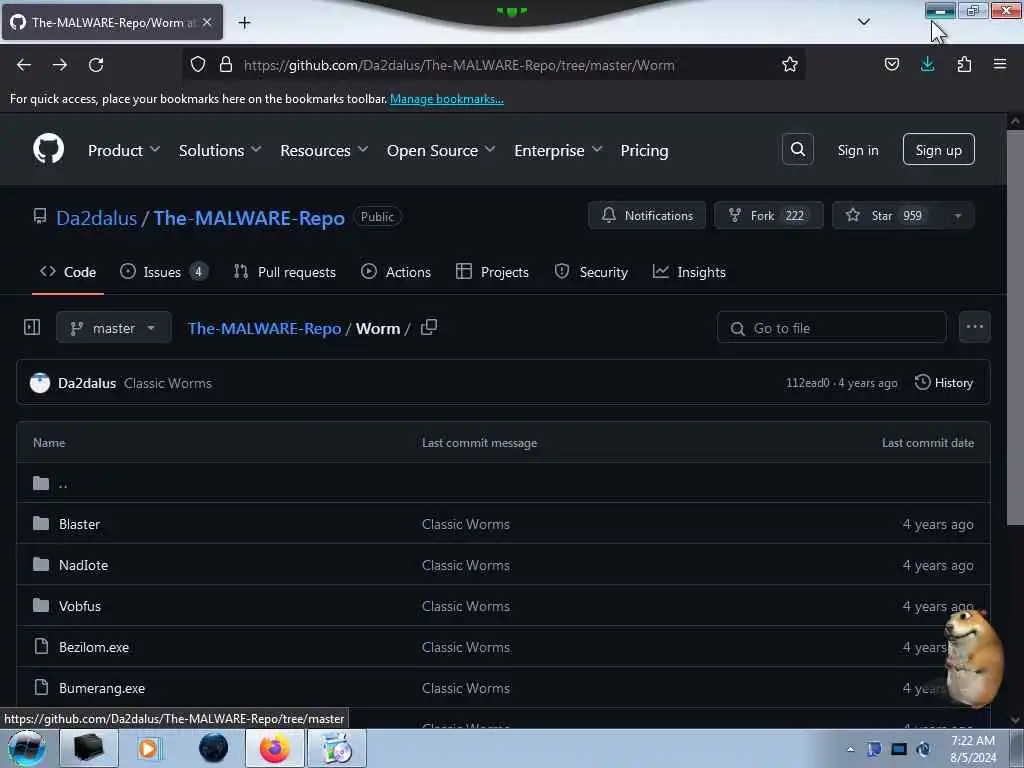
Task: Click commit hash 112ead0
Action: tap(807, 383)
